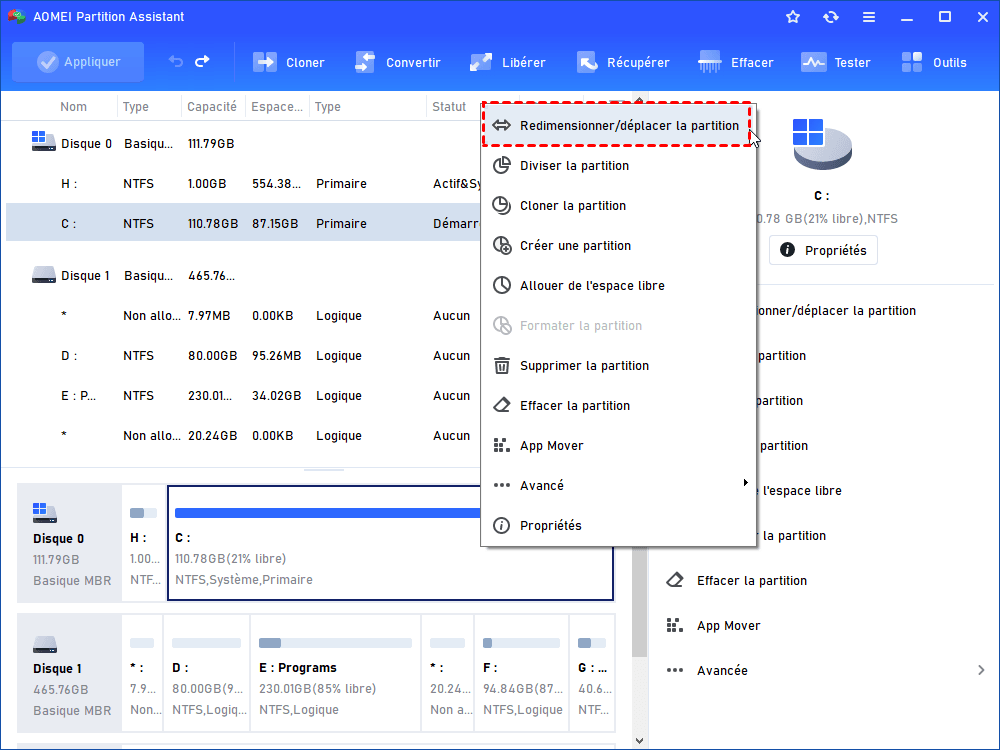
Task: Choose Allouer de l'espace libre menu entry
Action: [618, 286]
